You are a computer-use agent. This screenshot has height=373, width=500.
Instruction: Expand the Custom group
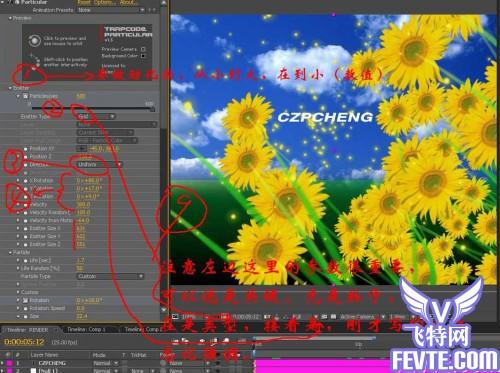pos(18,292)
